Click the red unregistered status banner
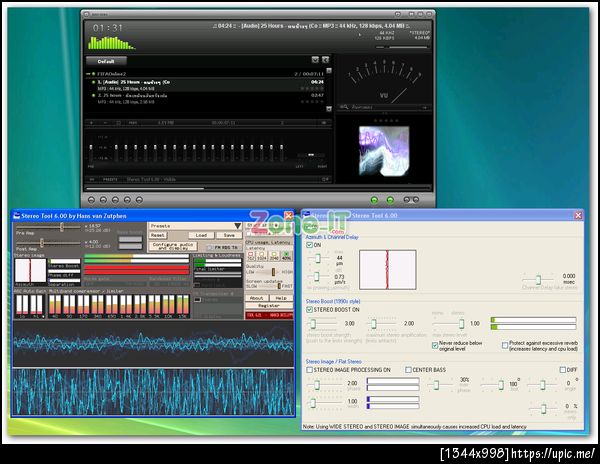This screenshot has width=600, height=464. [269, 315]
